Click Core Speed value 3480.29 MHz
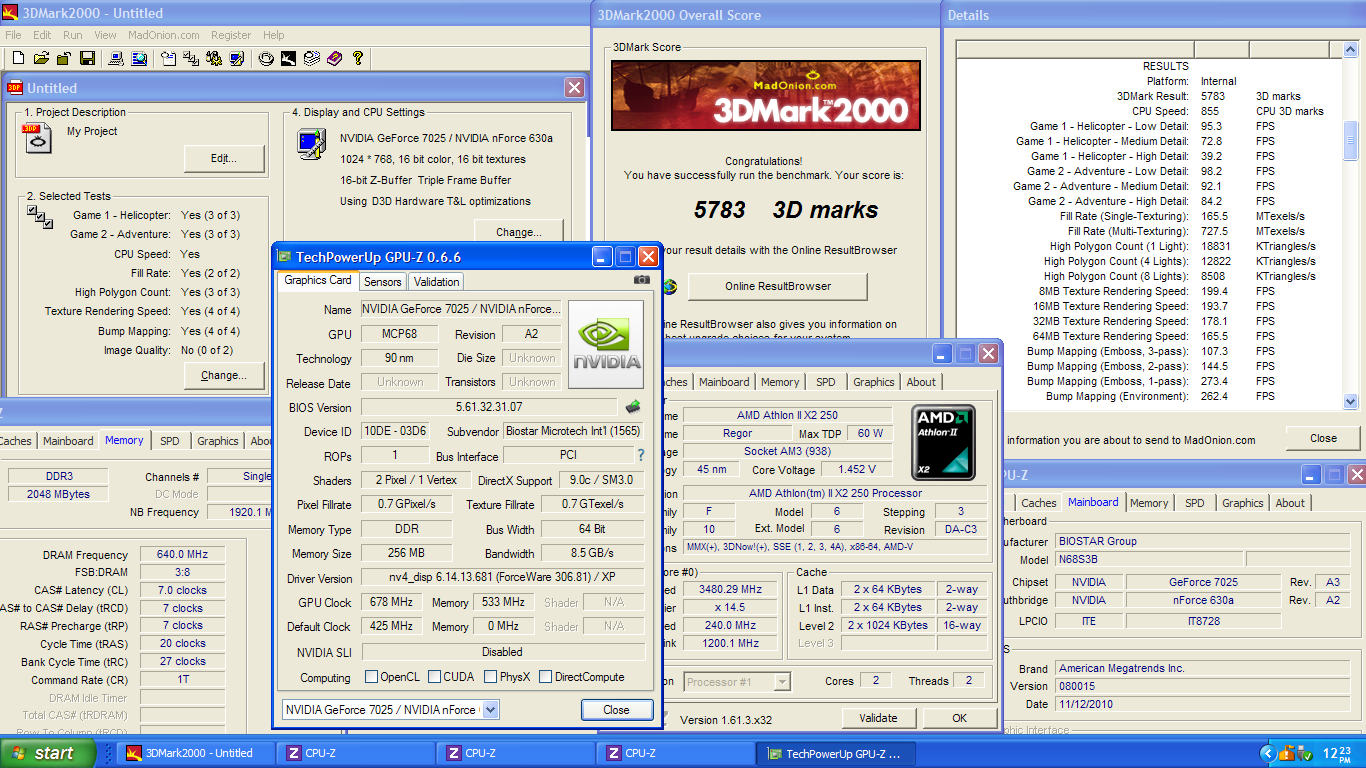Screen dimensions: 1366x768 (731, 589)
